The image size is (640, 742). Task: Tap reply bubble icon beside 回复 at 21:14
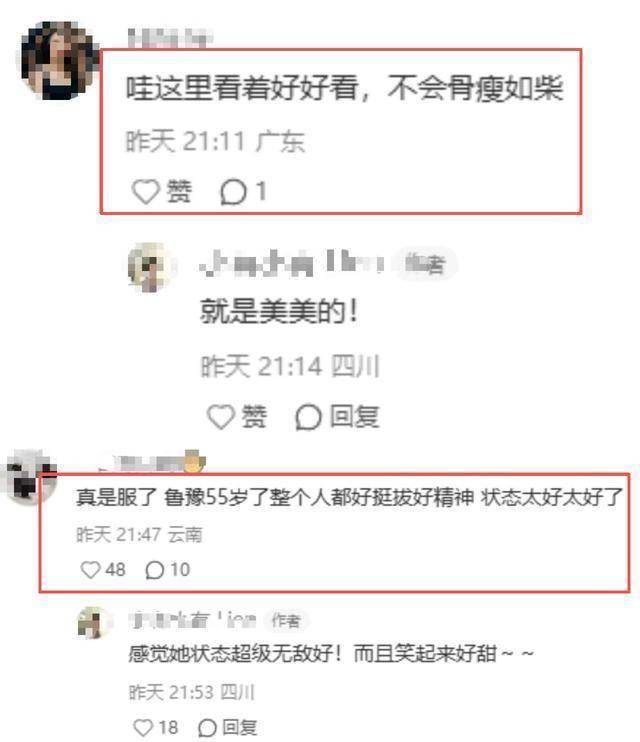click(309, 417)
